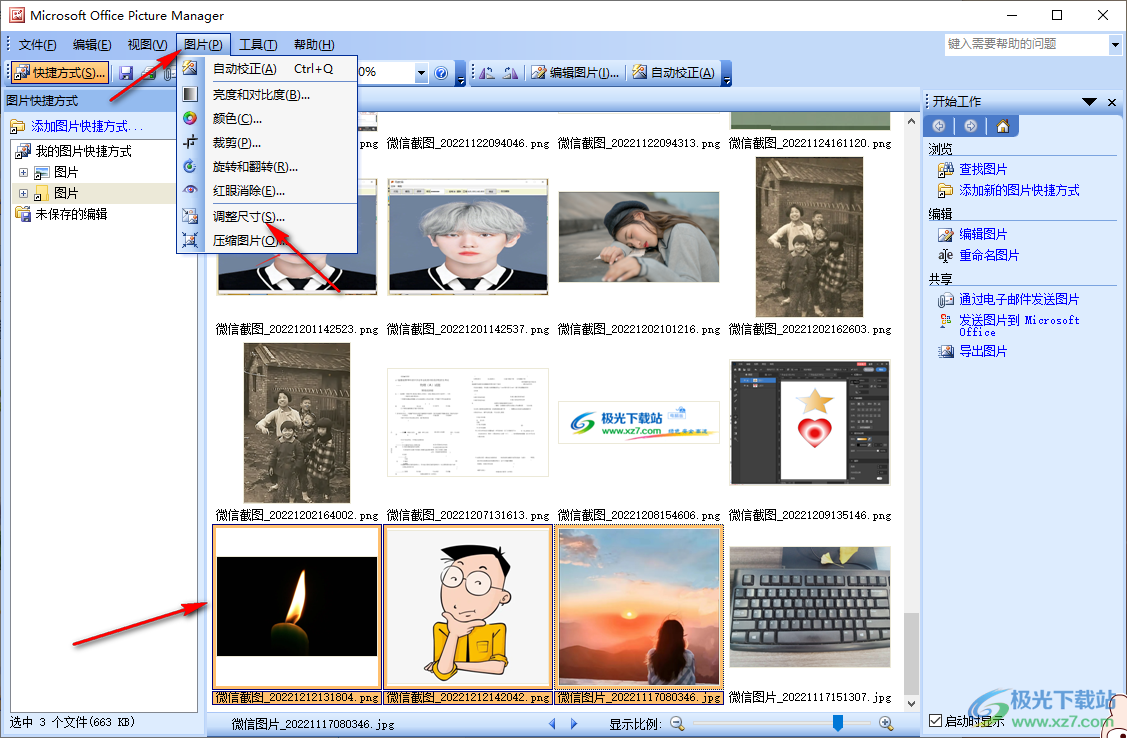Open the help question box dropdown arrow

(1115, 45)
